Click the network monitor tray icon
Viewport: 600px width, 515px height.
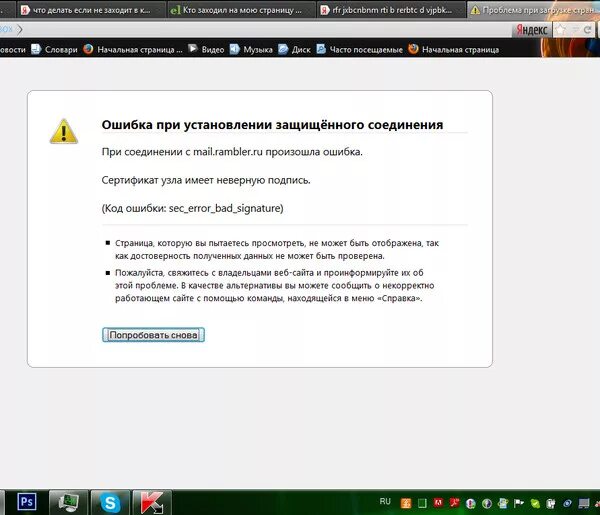(584, 503)
